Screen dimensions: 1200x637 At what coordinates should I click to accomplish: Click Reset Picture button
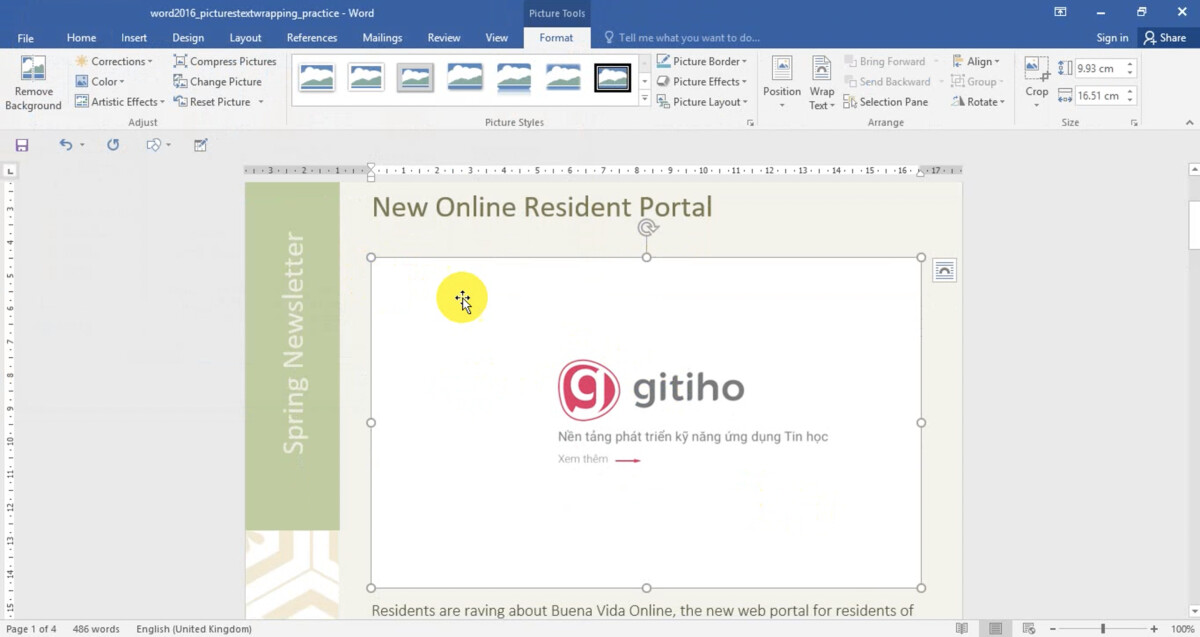pos(212,102)
